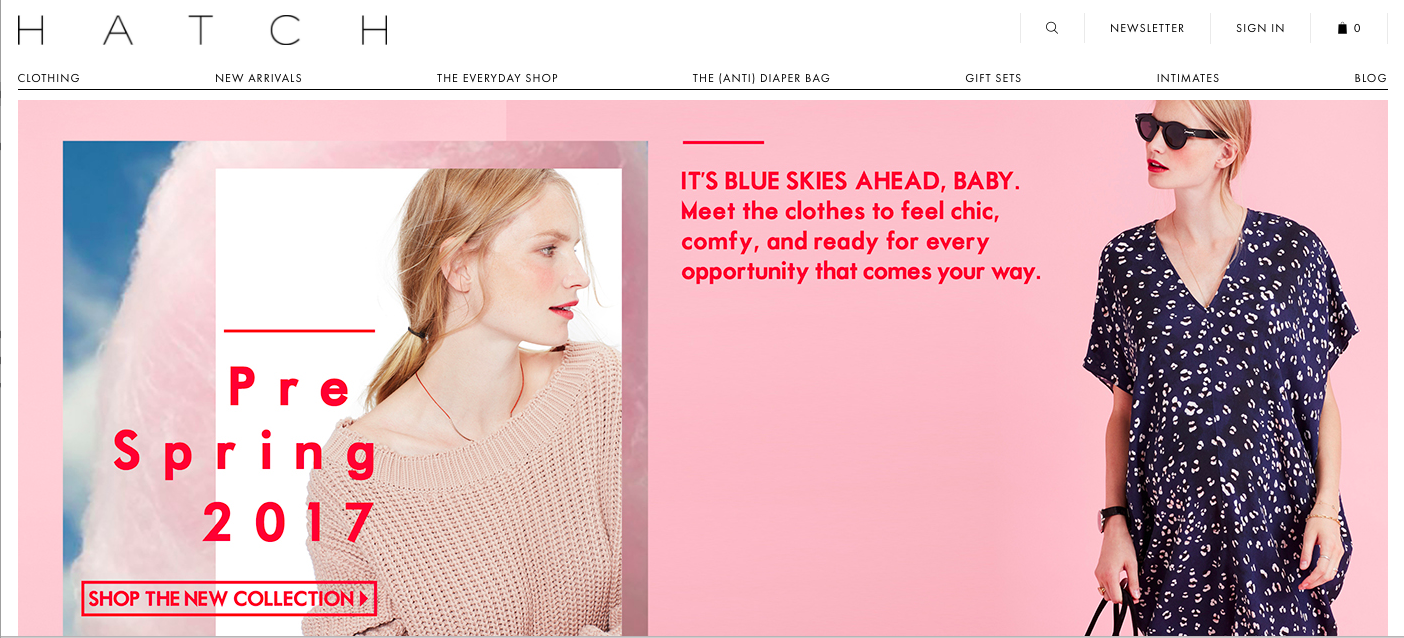Visit the Blog page
Image resolution: width=1404 pixels, height=638 pixels.
click(1370, 78)
